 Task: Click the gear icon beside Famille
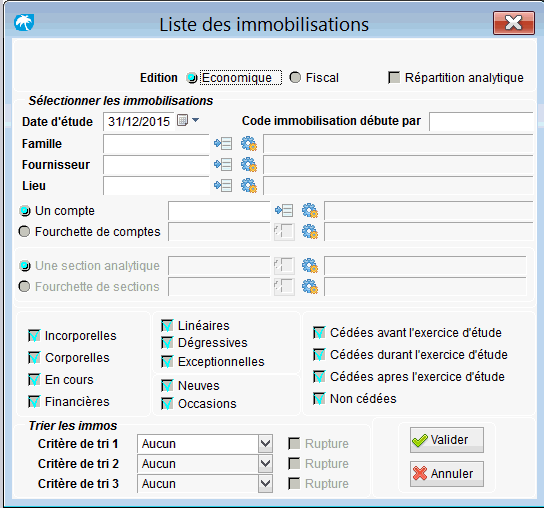pyautogui.click(x=249, y=143)
